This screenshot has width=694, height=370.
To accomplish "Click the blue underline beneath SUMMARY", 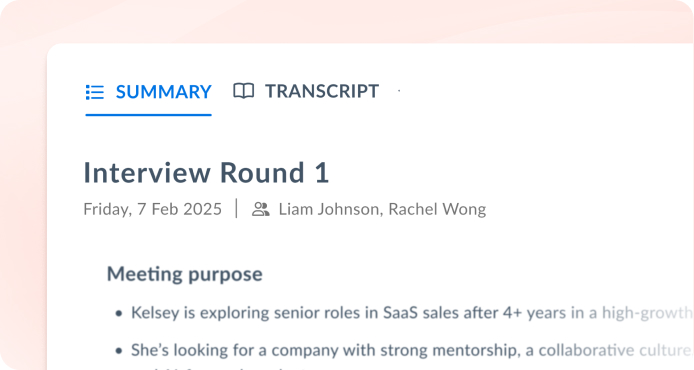I will (x=148, y=115).
